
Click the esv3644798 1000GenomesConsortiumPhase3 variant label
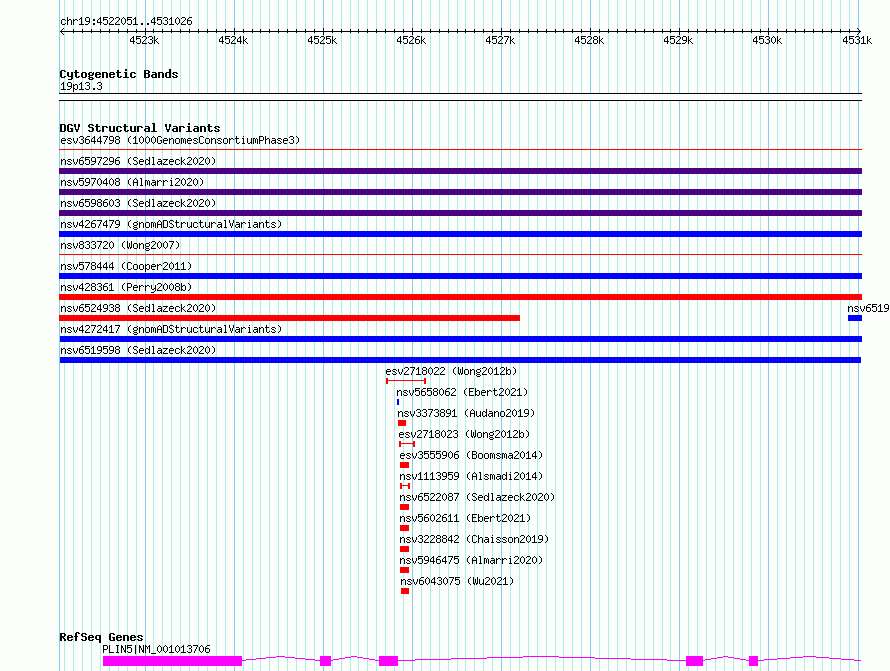tap(180, 140)
